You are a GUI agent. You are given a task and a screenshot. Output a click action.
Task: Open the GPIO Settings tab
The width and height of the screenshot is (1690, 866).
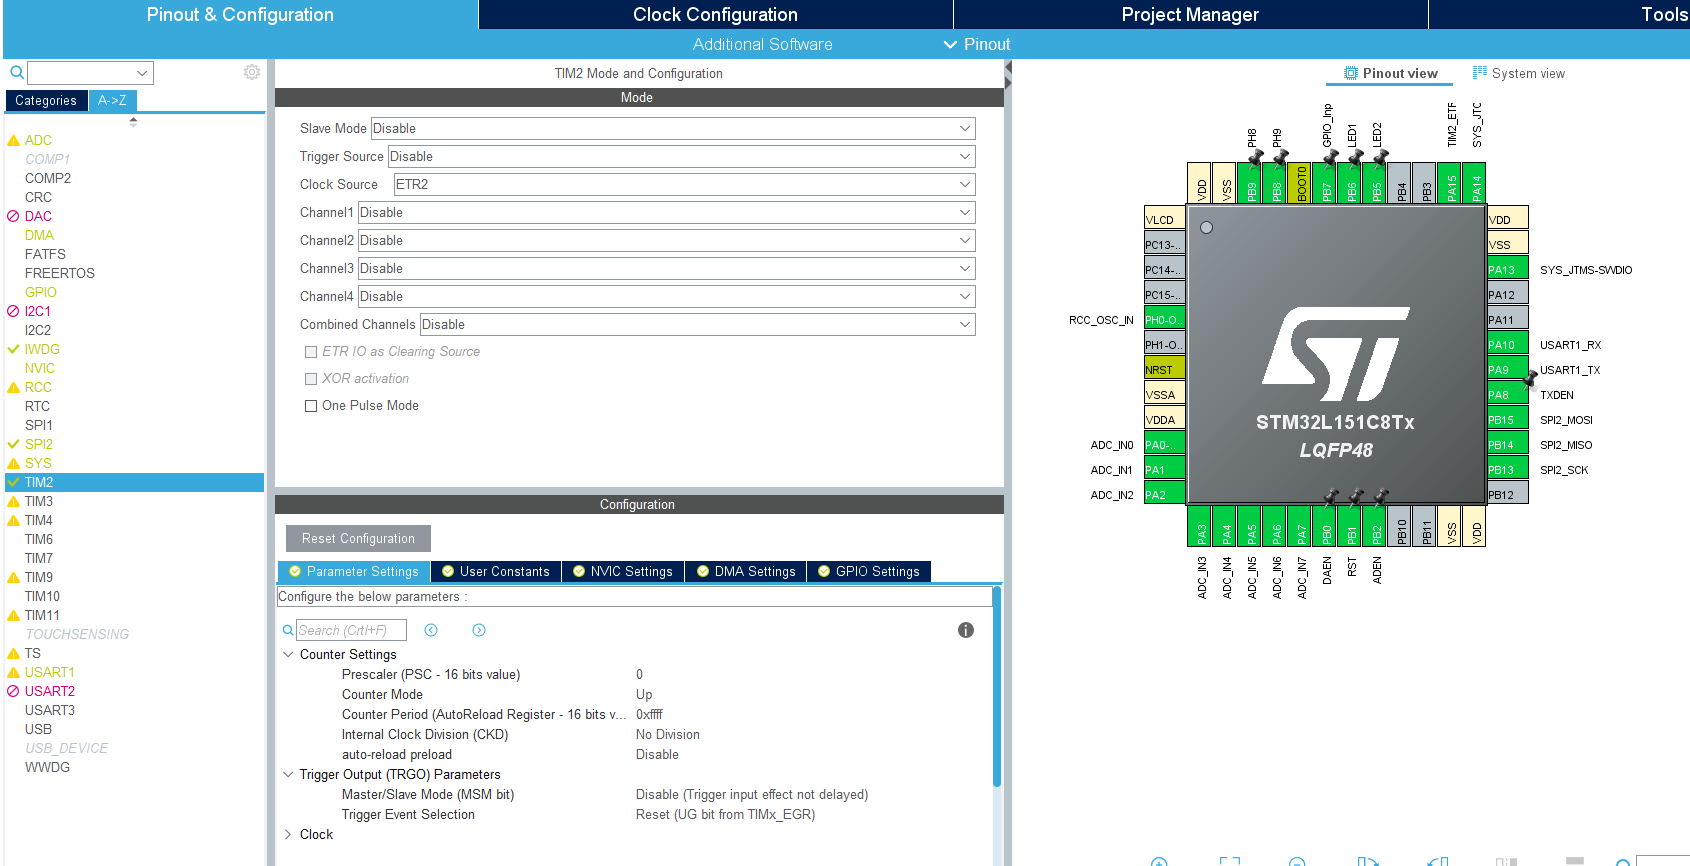pos(868,571)
